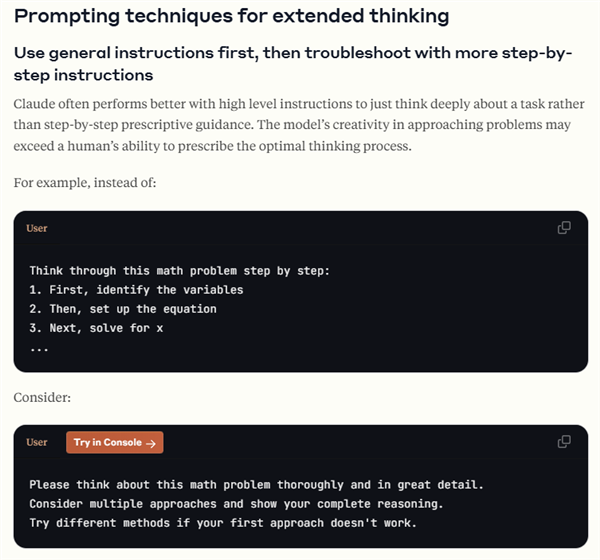Click the arrow on Try in Console

(x=151, y=442)
